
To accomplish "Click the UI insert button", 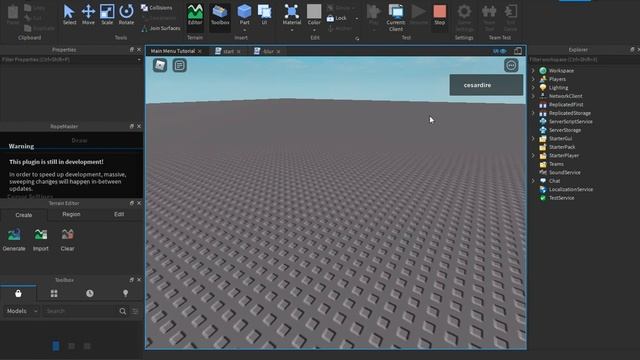I will 264,15.
